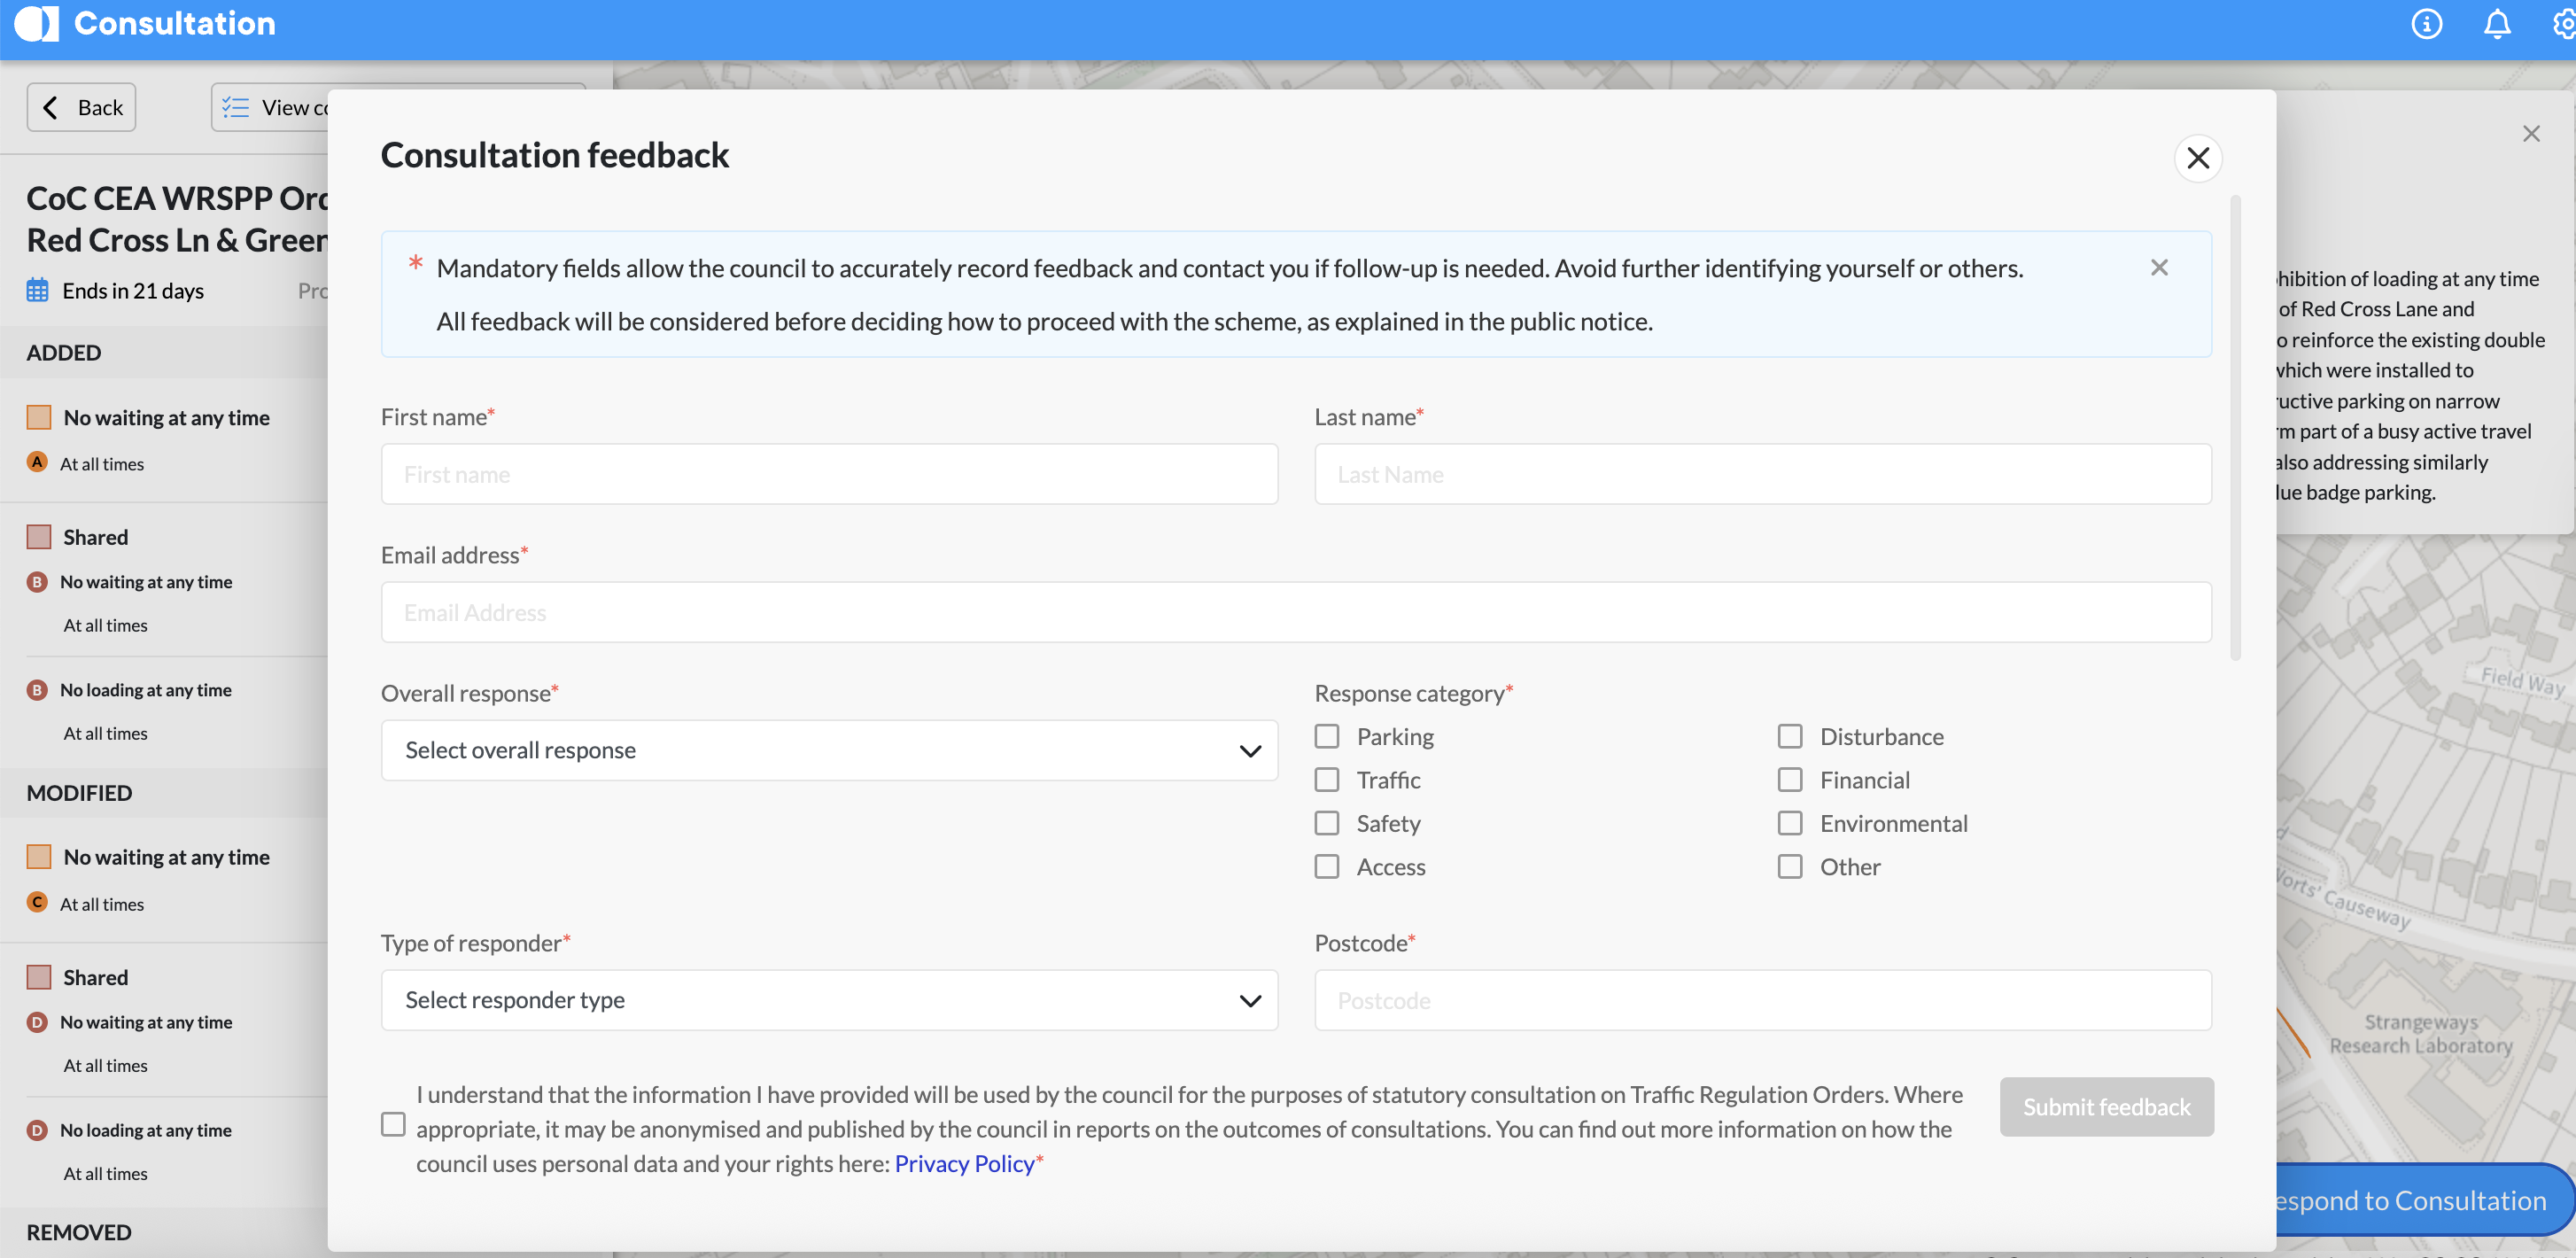2576x1258 pixels.
Task: Check the Other response category
Action: click(x=1790, y=866)
